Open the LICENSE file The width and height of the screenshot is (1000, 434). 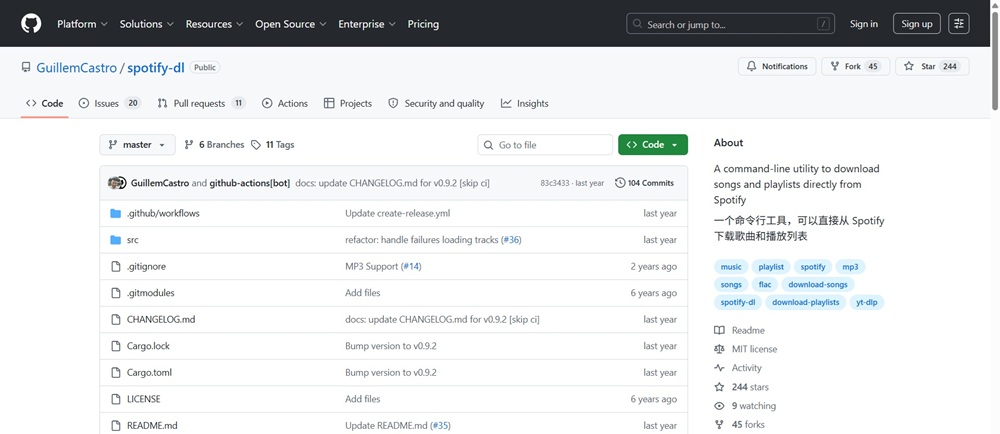(143, 399)
